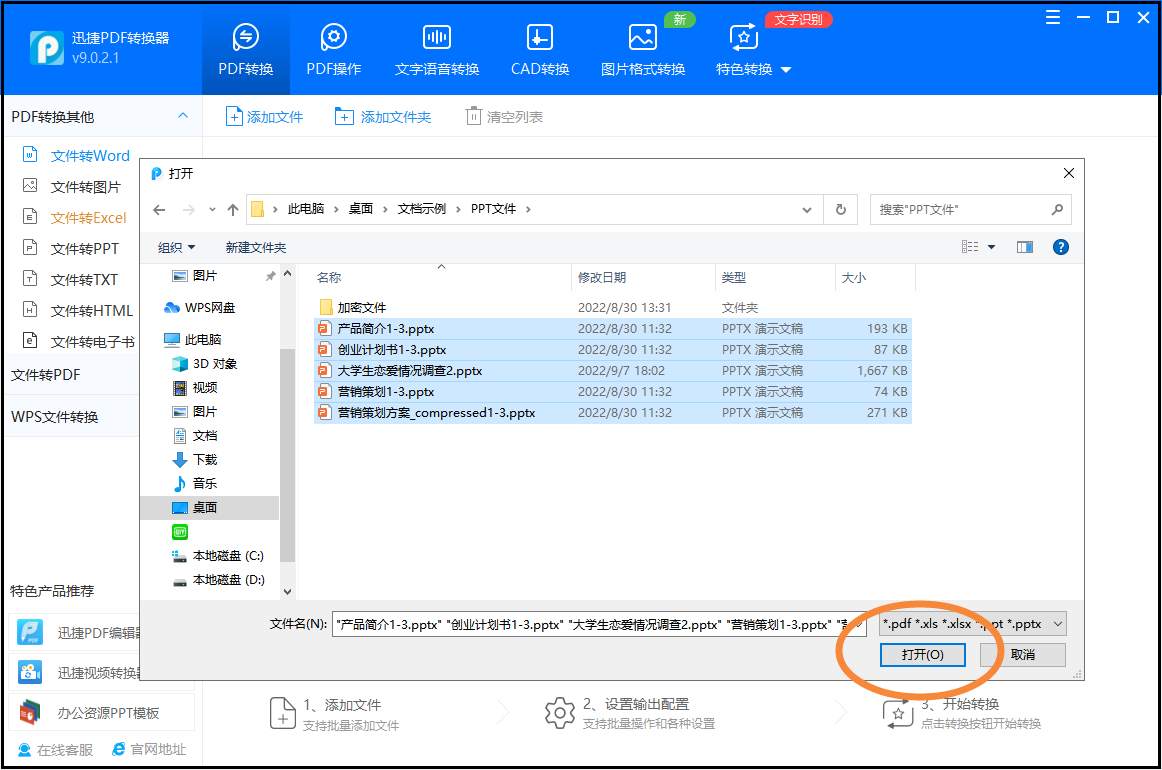Screen dimensions: 1162x770
Task: Open the dialog help icon
Action: point(1060,248)
